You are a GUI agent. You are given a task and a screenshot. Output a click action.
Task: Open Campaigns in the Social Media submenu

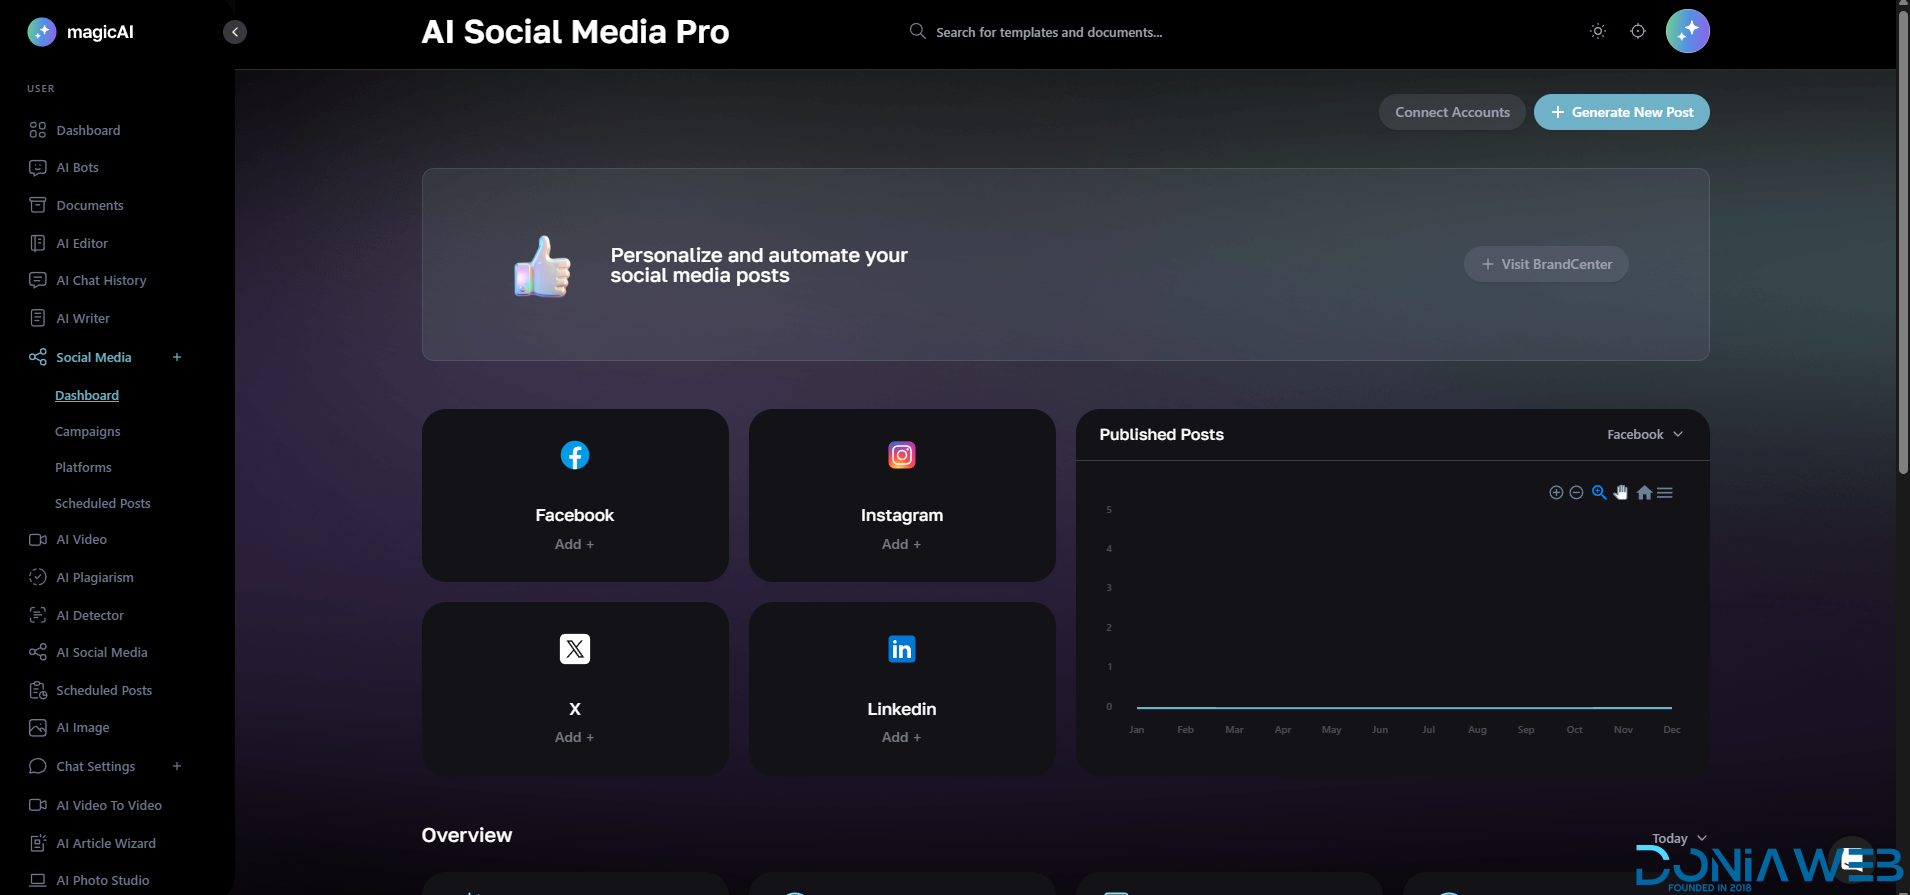tap(88, 432)
